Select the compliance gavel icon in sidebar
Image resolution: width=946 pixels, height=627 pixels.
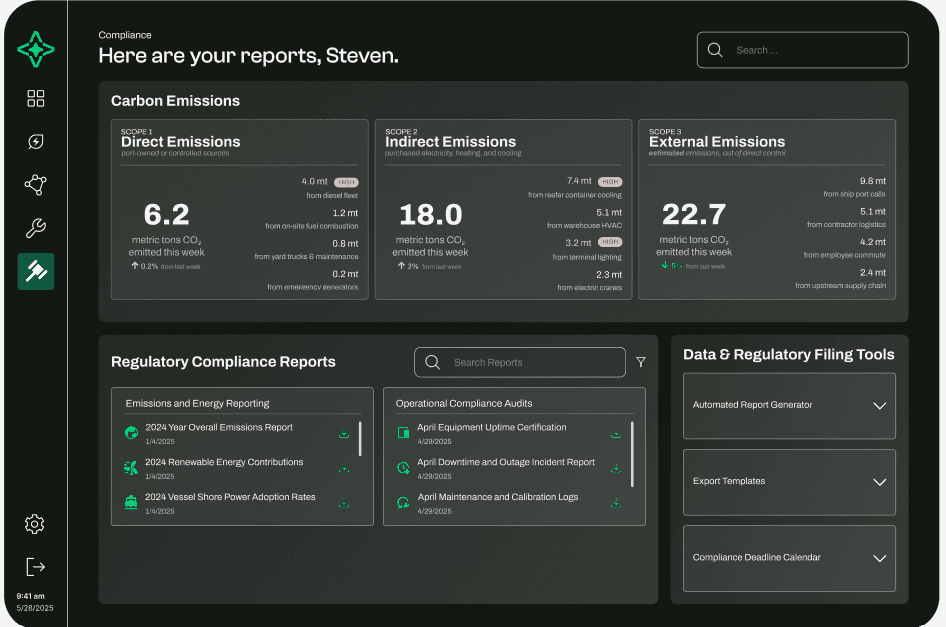36,271
